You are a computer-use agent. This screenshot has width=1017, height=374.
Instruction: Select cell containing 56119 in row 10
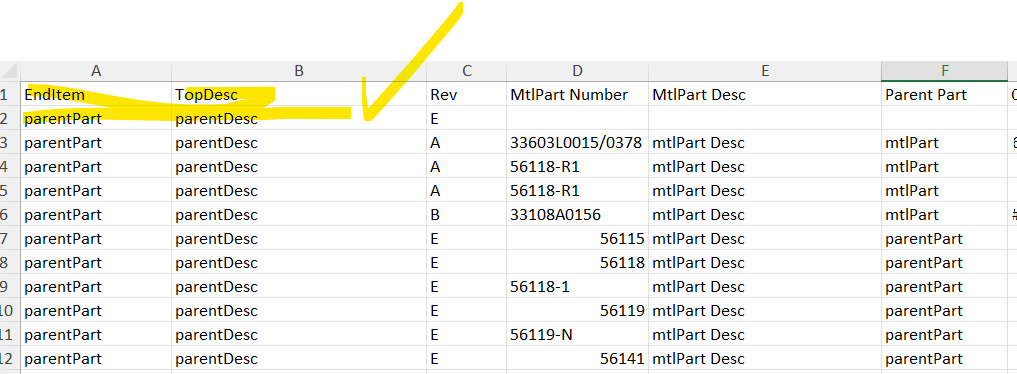tap(577, 310)
